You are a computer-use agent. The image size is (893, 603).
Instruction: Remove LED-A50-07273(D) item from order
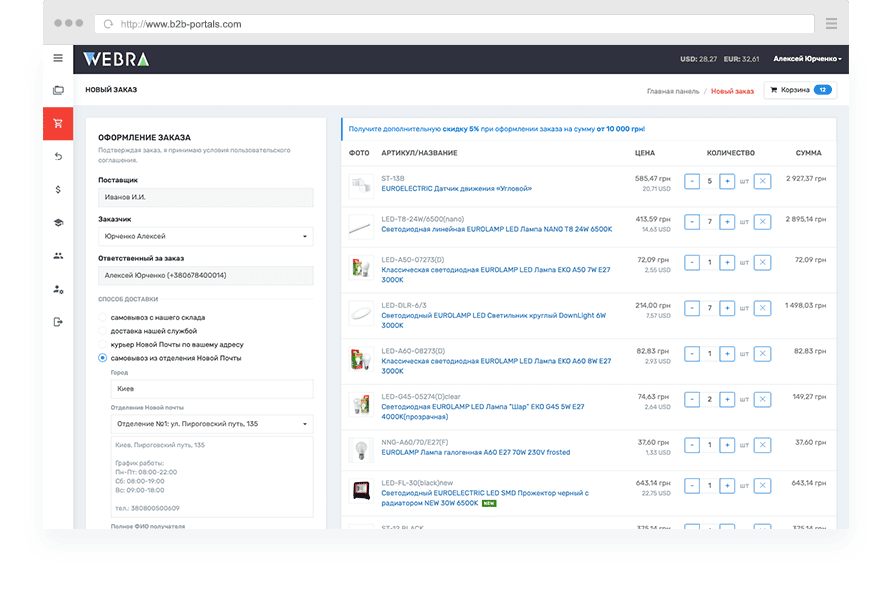[x=763, y=262]
